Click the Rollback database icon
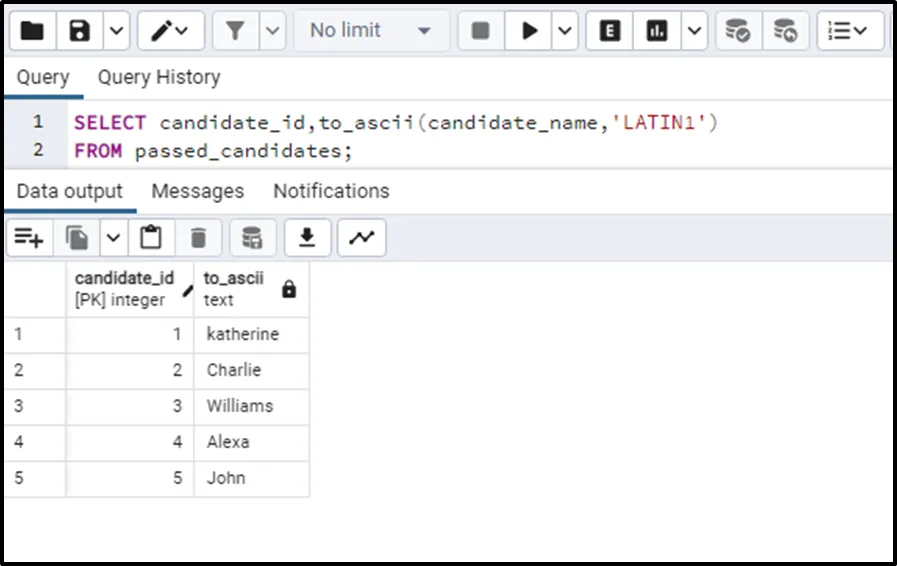This screenshot has height=566, width=897. (x=786, y=31)
